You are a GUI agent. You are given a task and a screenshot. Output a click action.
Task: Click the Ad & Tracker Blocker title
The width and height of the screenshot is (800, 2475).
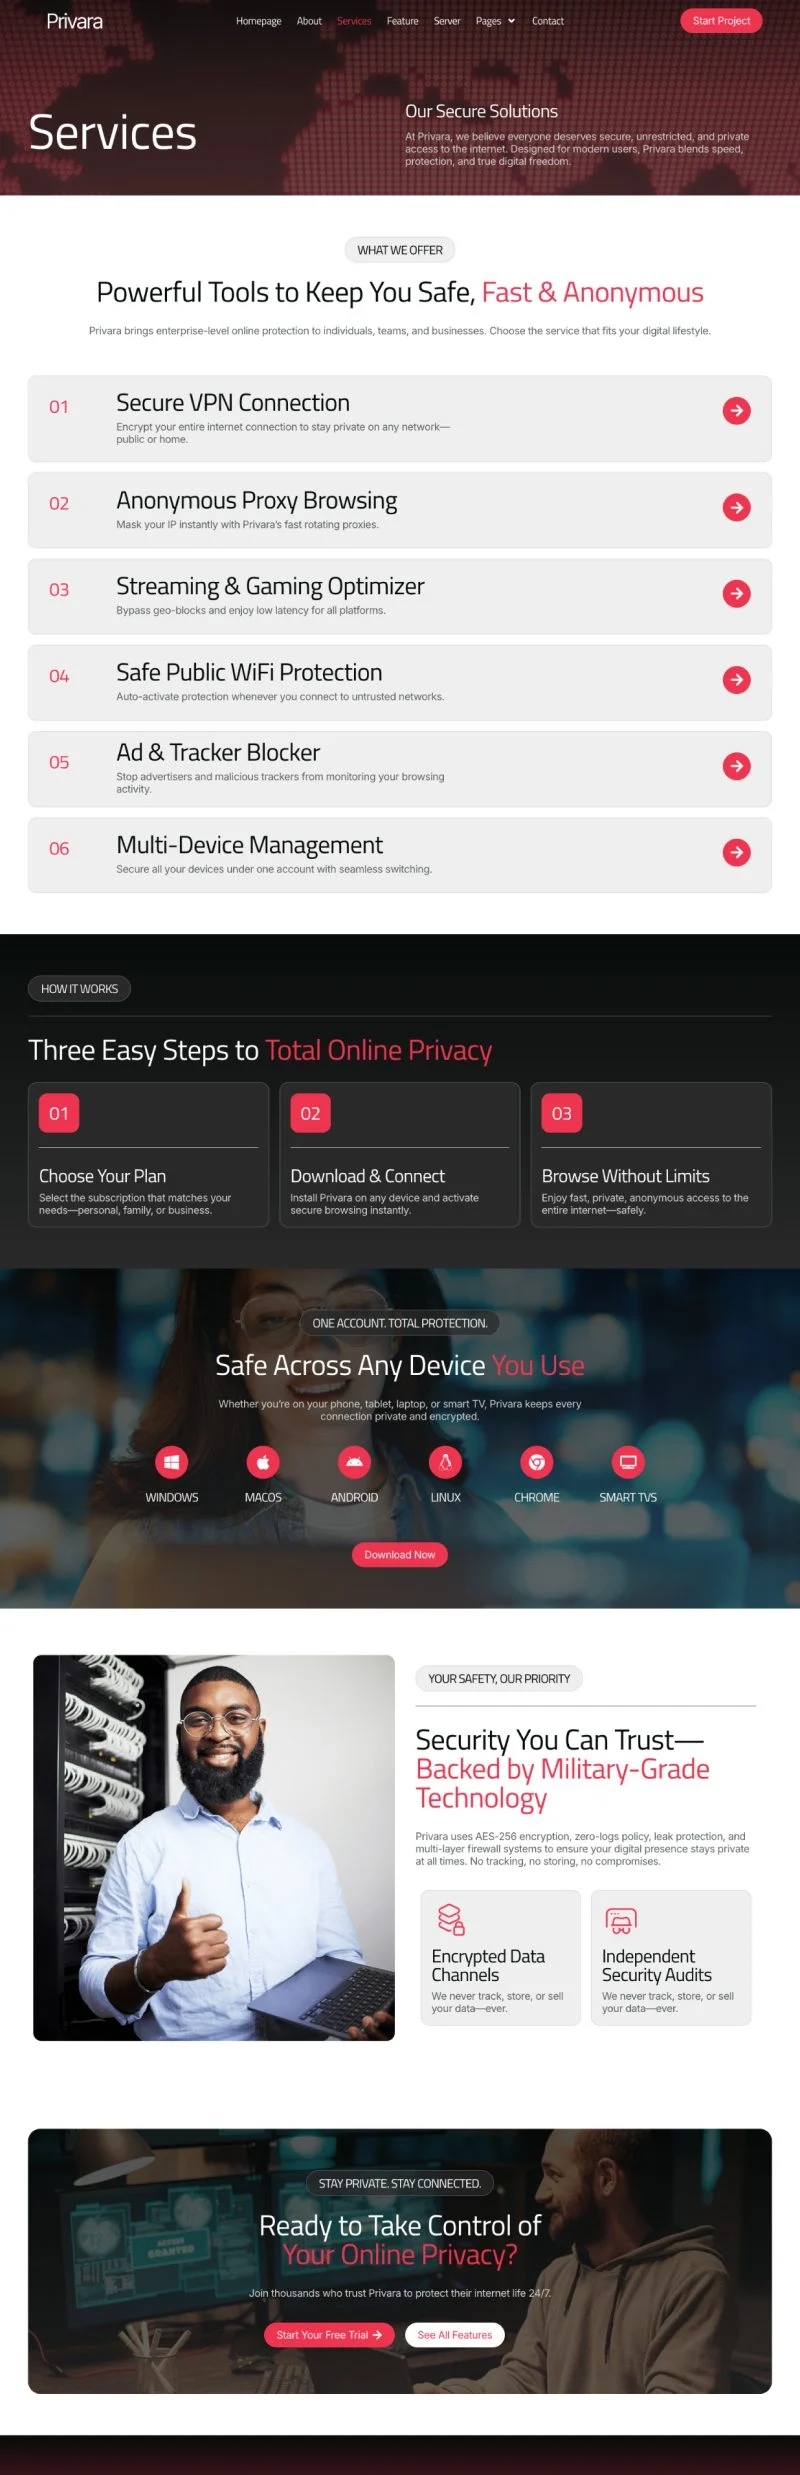click(218, 752)
